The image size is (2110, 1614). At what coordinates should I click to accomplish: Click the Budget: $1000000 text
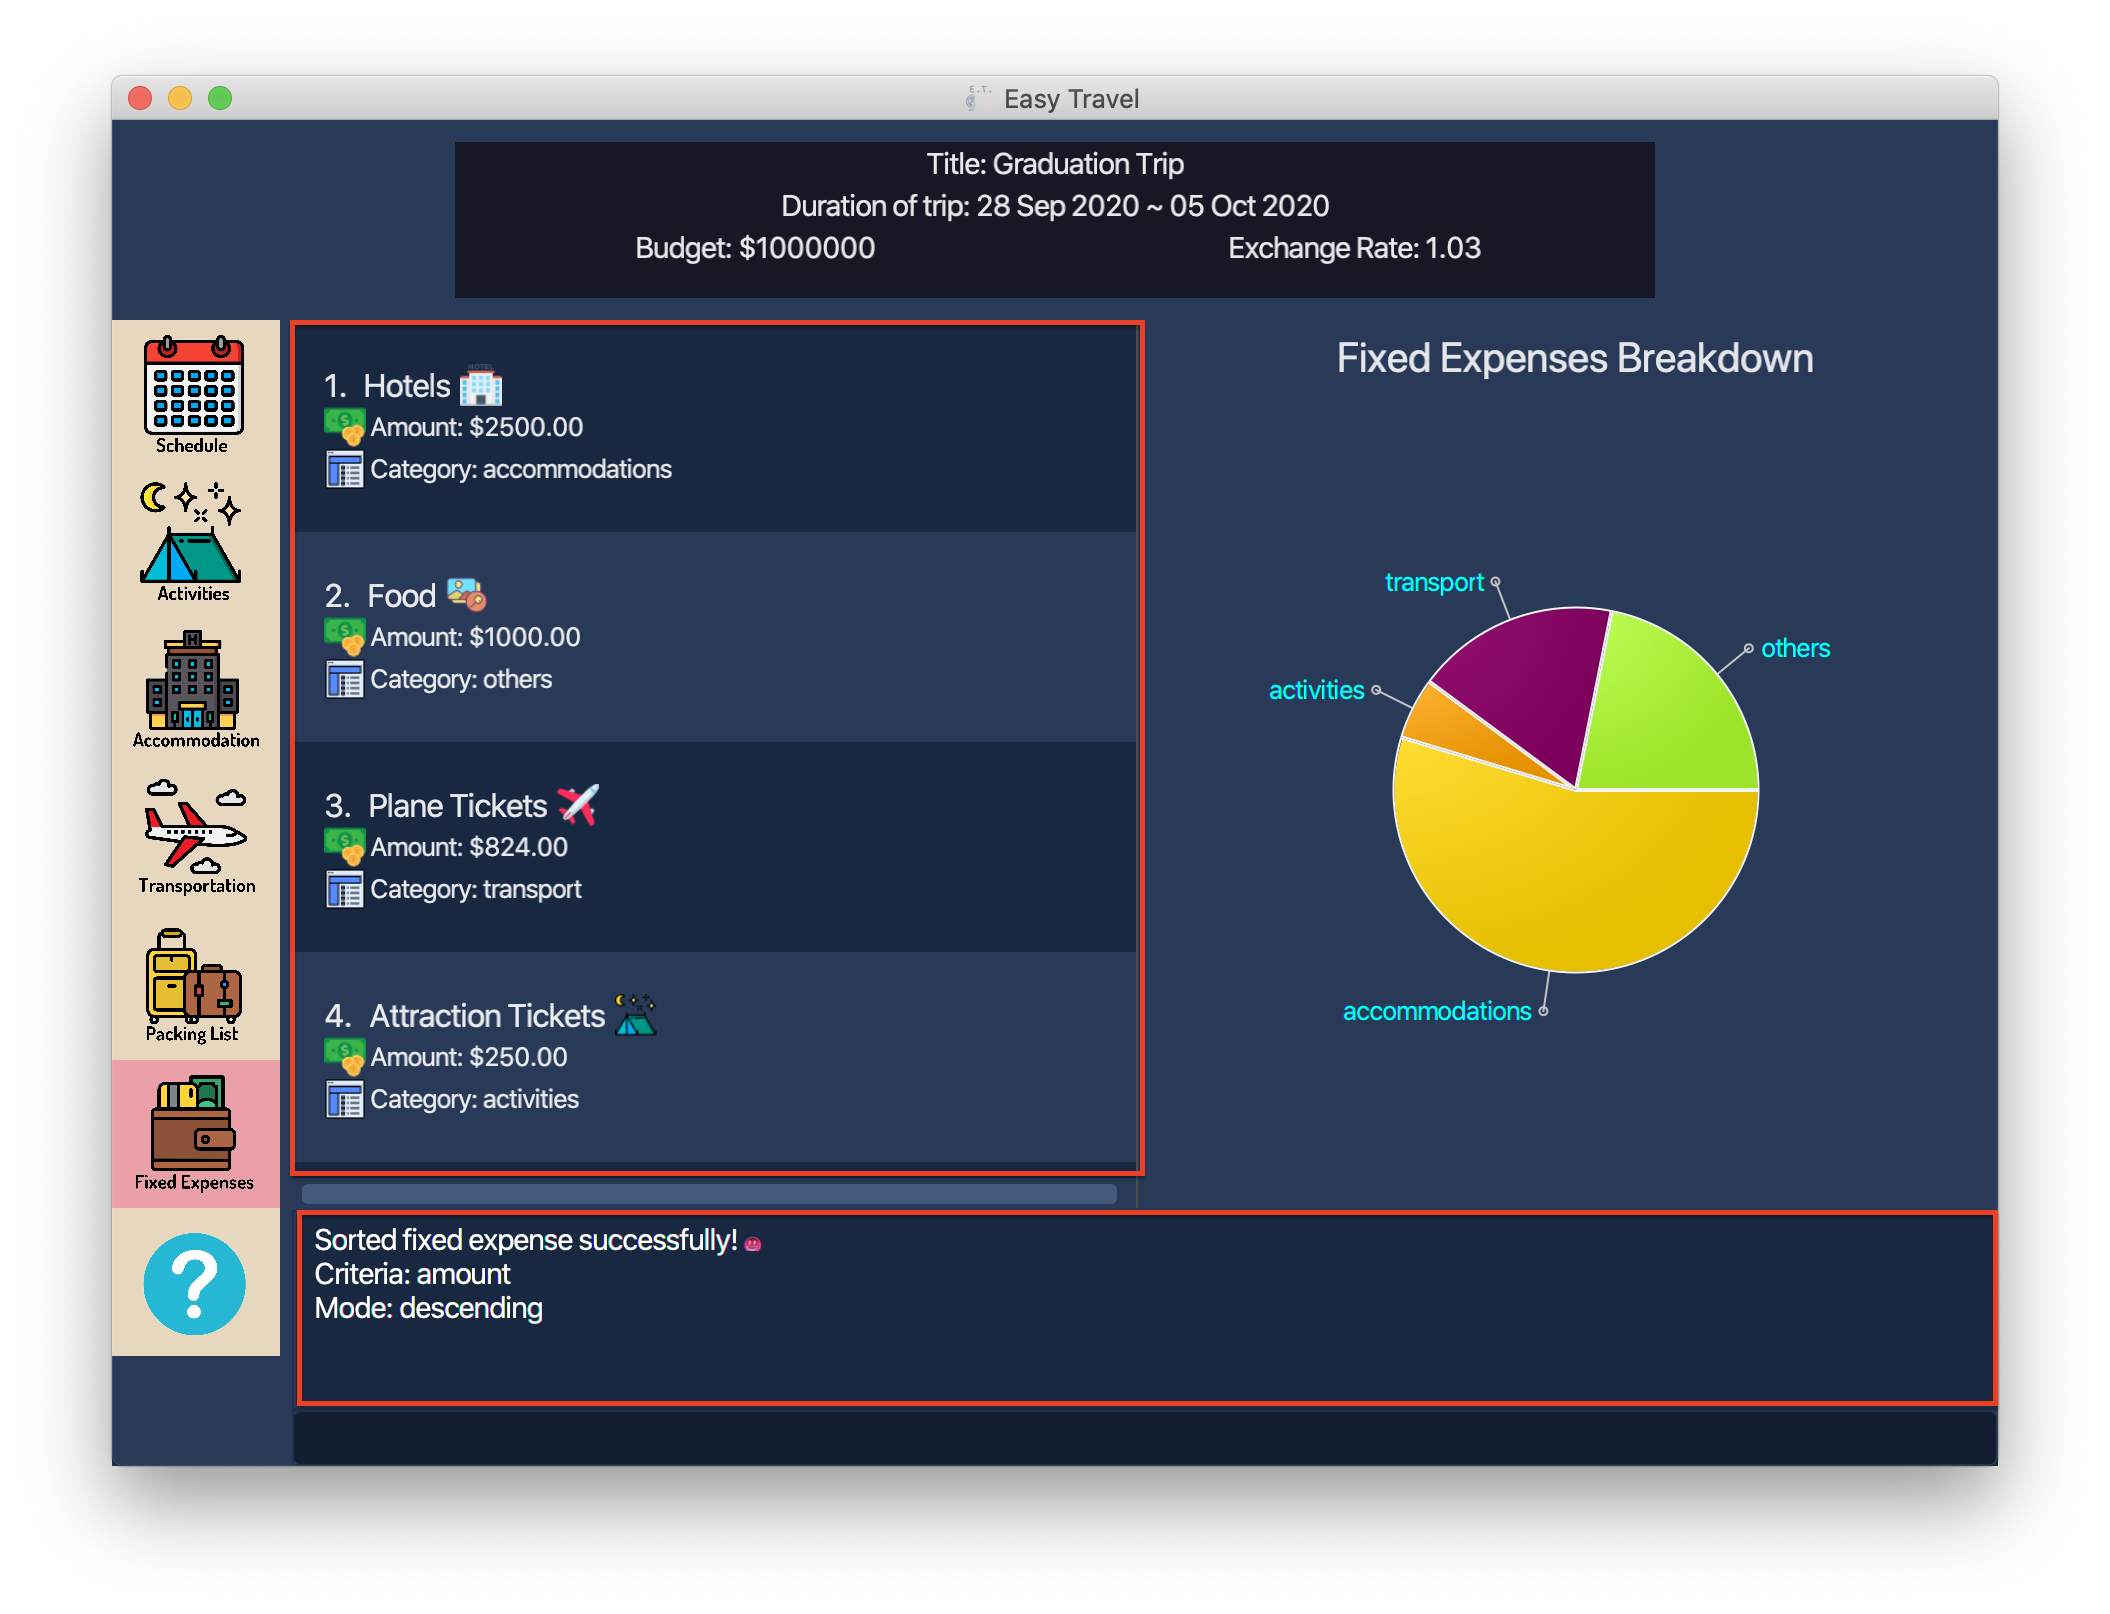coord(755,247)
